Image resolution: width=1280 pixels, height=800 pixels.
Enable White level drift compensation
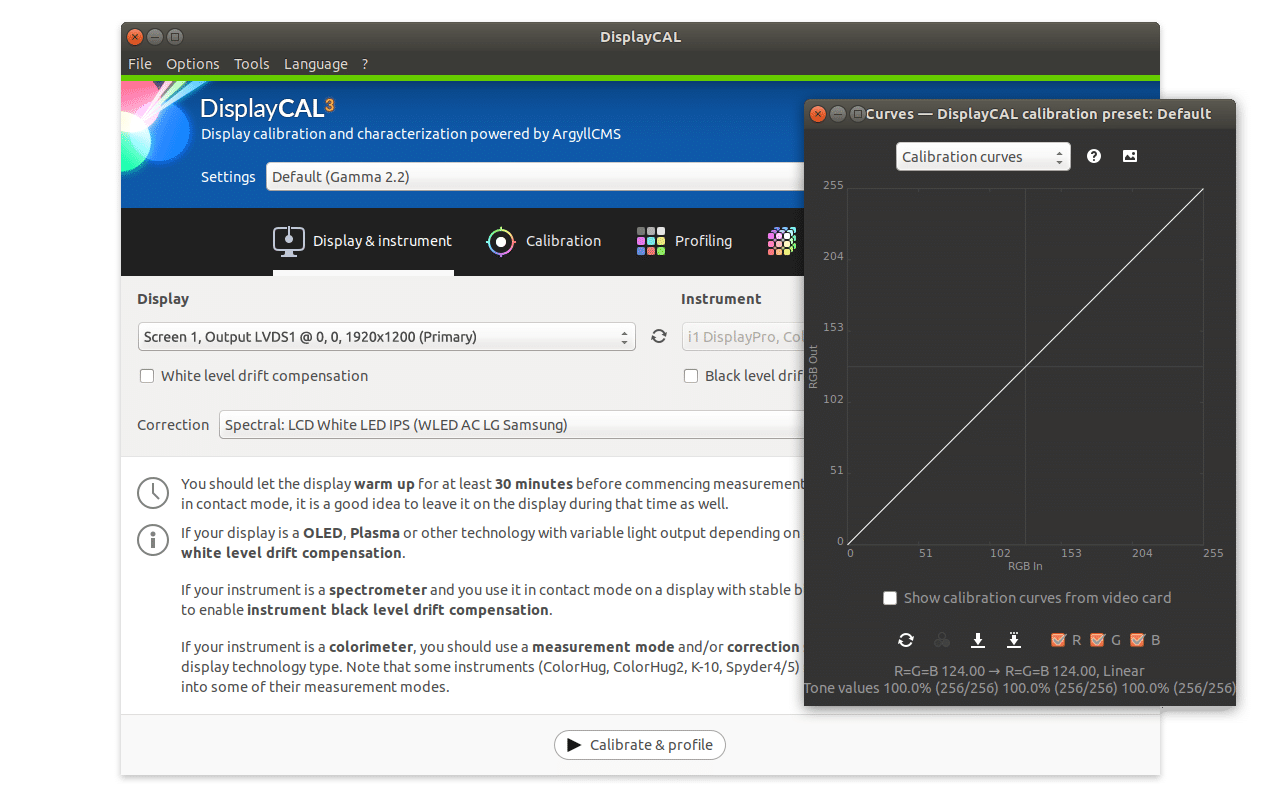[x=147, y=376]
